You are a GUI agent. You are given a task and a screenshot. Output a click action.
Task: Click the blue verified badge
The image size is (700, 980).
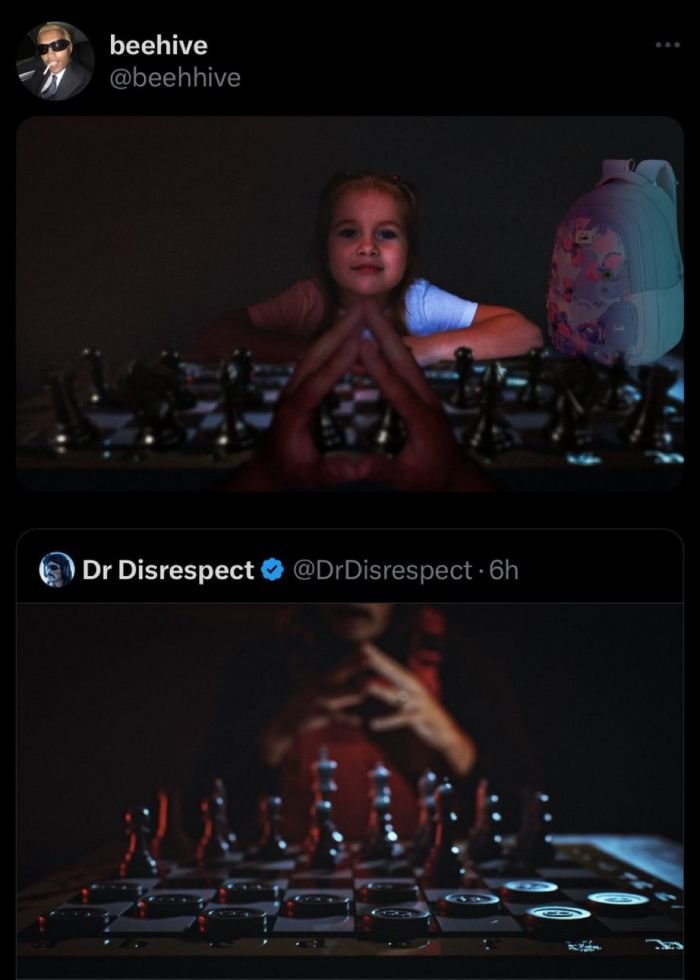[x=272, y=570]
